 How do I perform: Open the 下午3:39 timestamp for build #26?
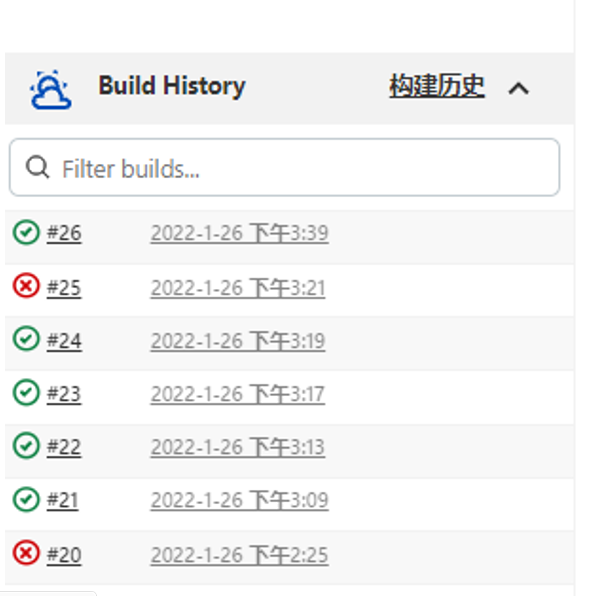click(239, 234)
